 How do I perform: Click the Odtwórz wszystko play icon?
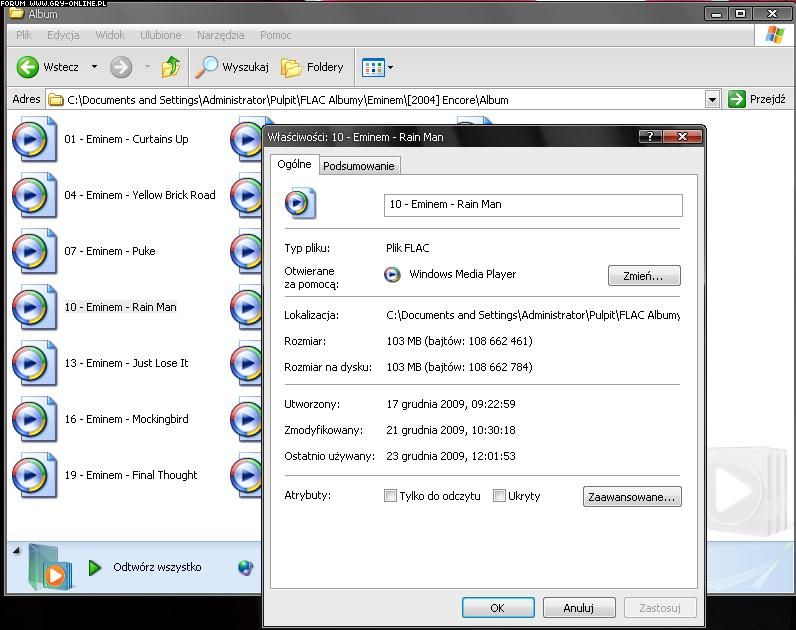(x=95, y=568)
